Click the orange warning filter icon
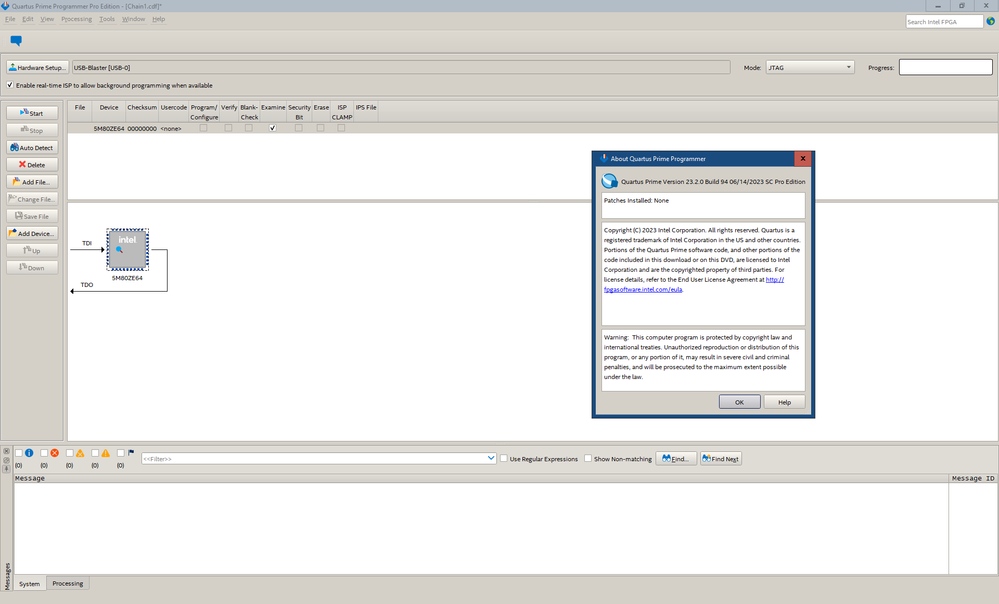Viewport: 999px width, 604px height. coord(105,453)
